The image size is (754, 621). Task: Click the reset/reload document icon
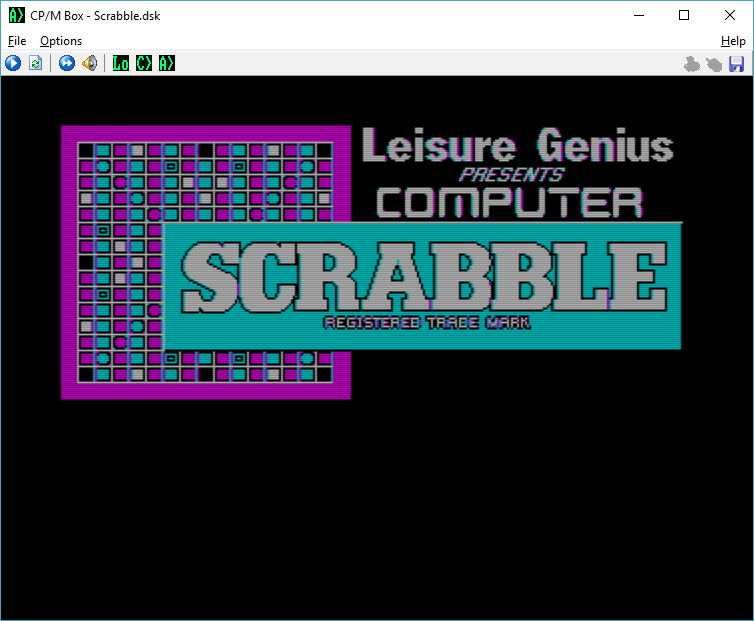coord(36,63)
